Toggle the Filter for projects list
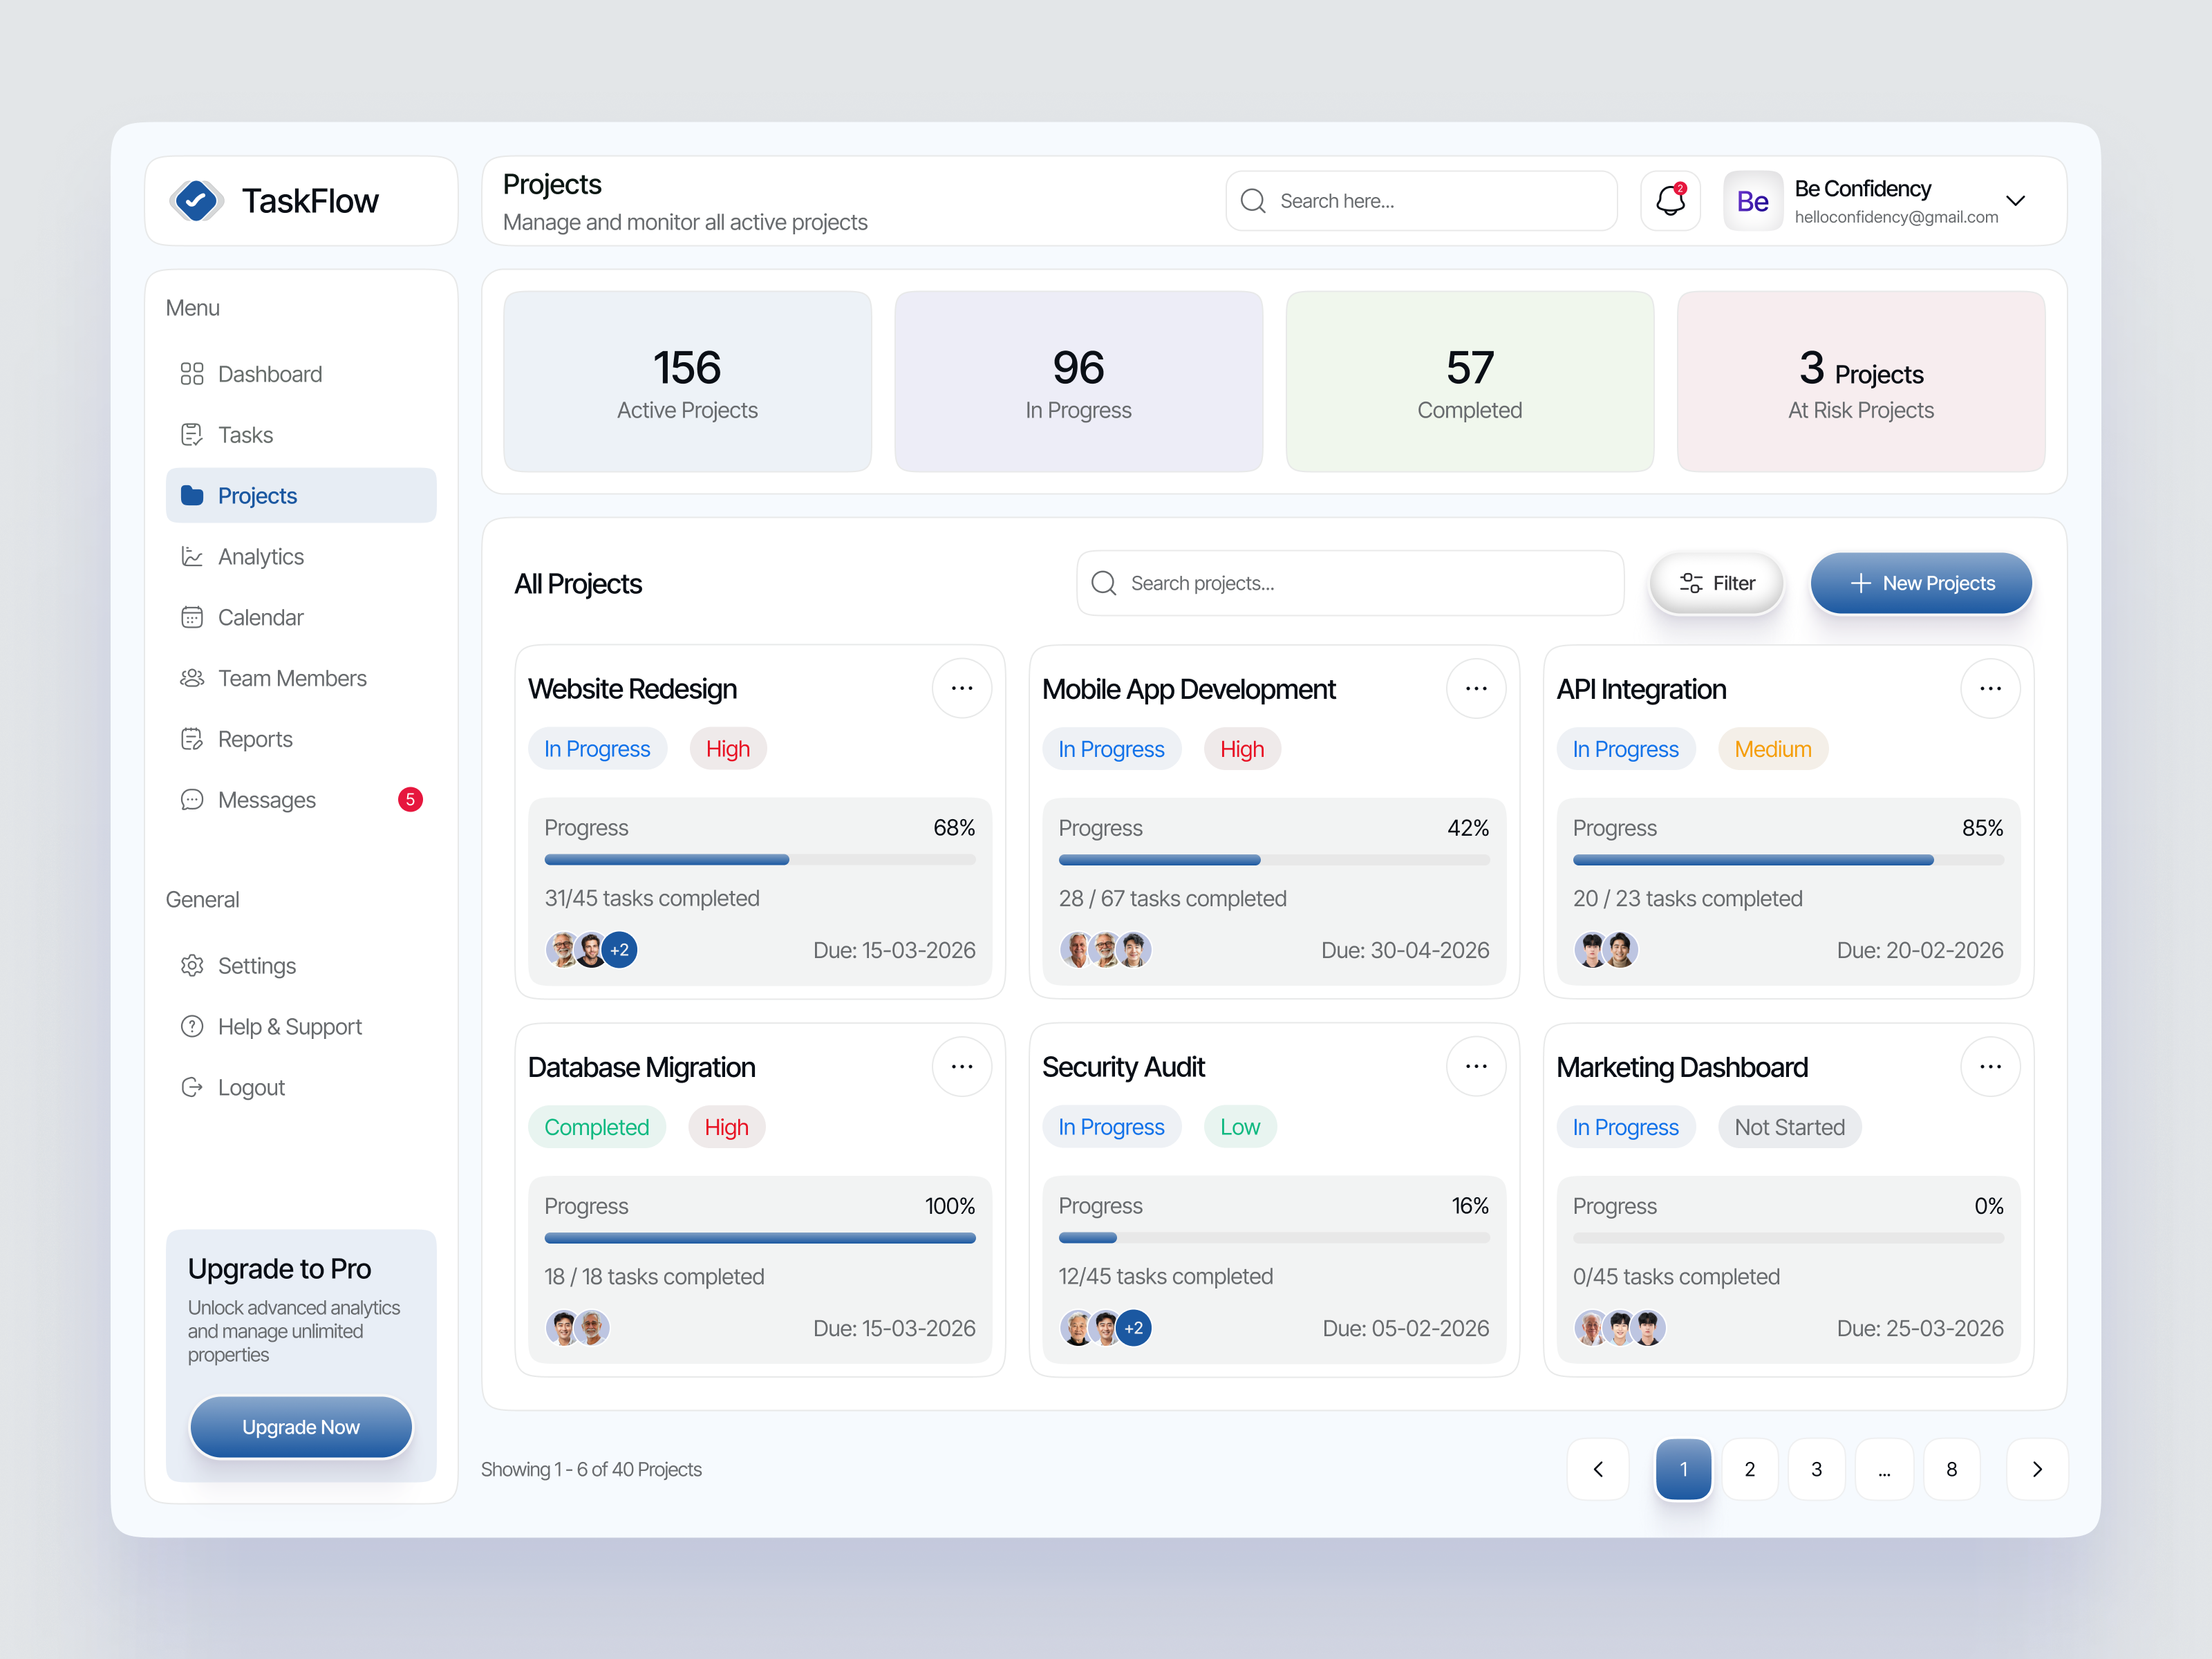2212x1659 pixels. [1716, 583]
